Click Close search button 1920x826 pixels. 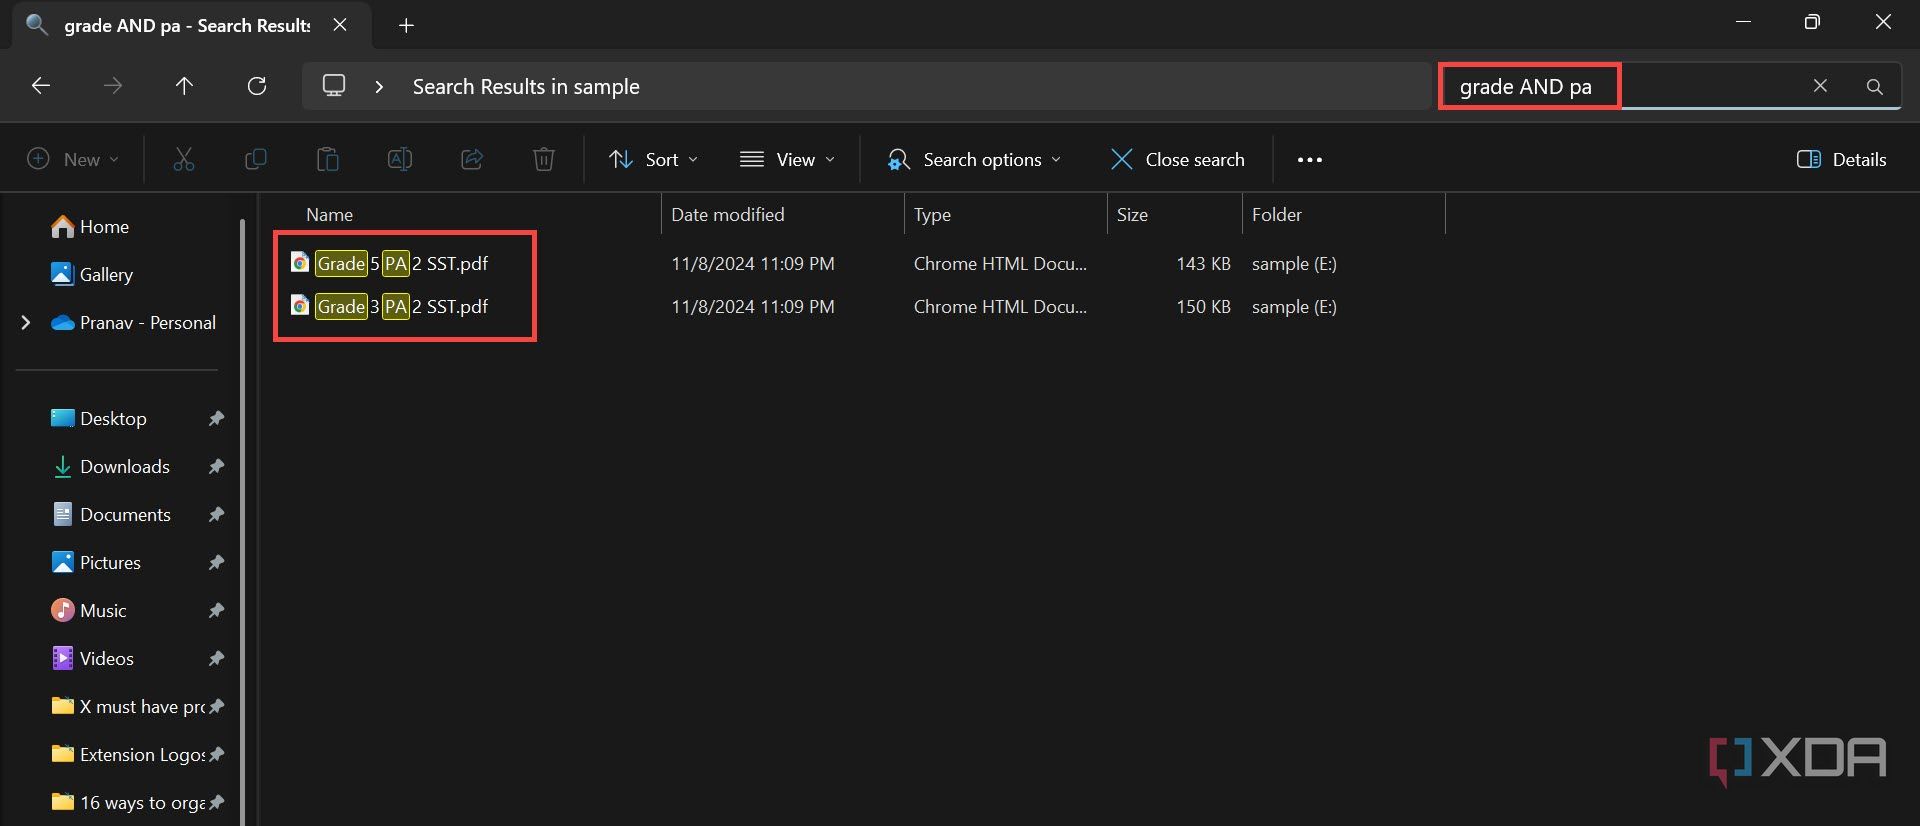tap(1178, 159)
